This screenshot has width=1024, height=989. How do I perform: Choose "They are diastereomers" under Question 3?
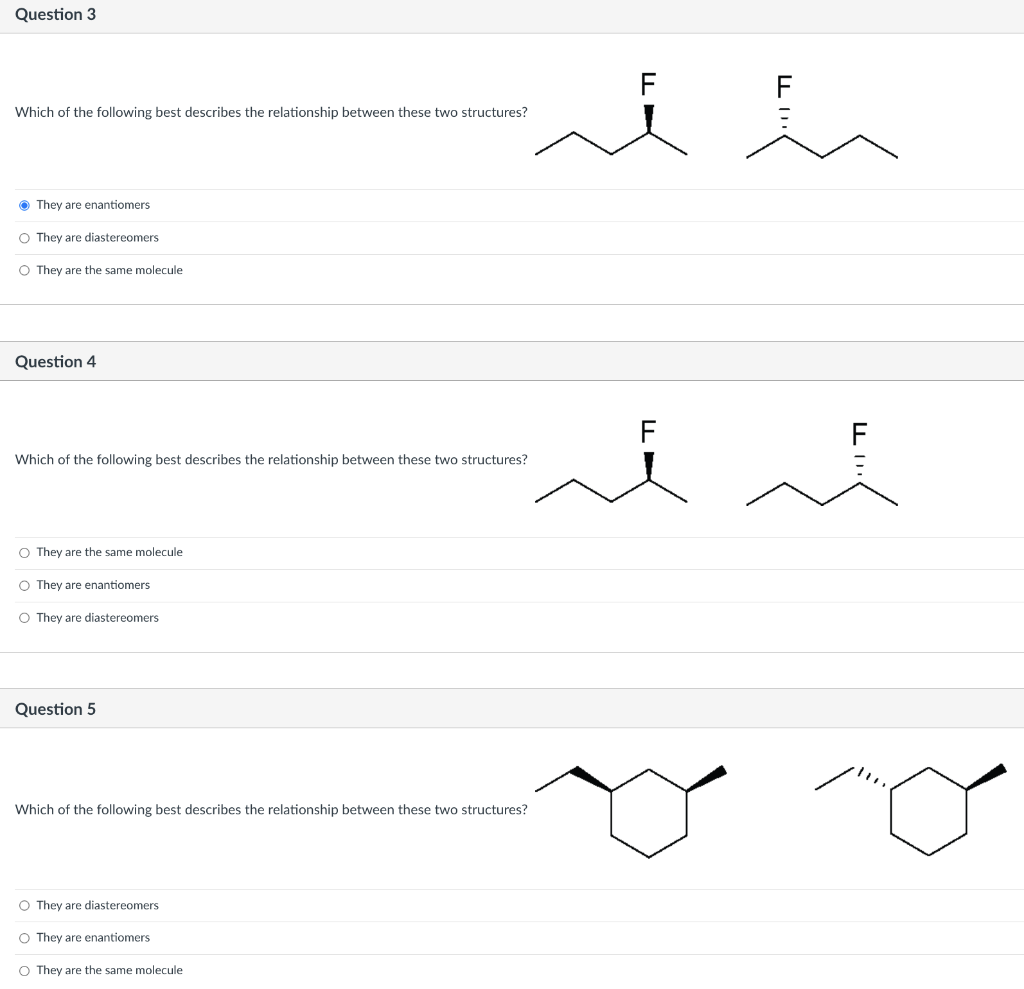24,238
